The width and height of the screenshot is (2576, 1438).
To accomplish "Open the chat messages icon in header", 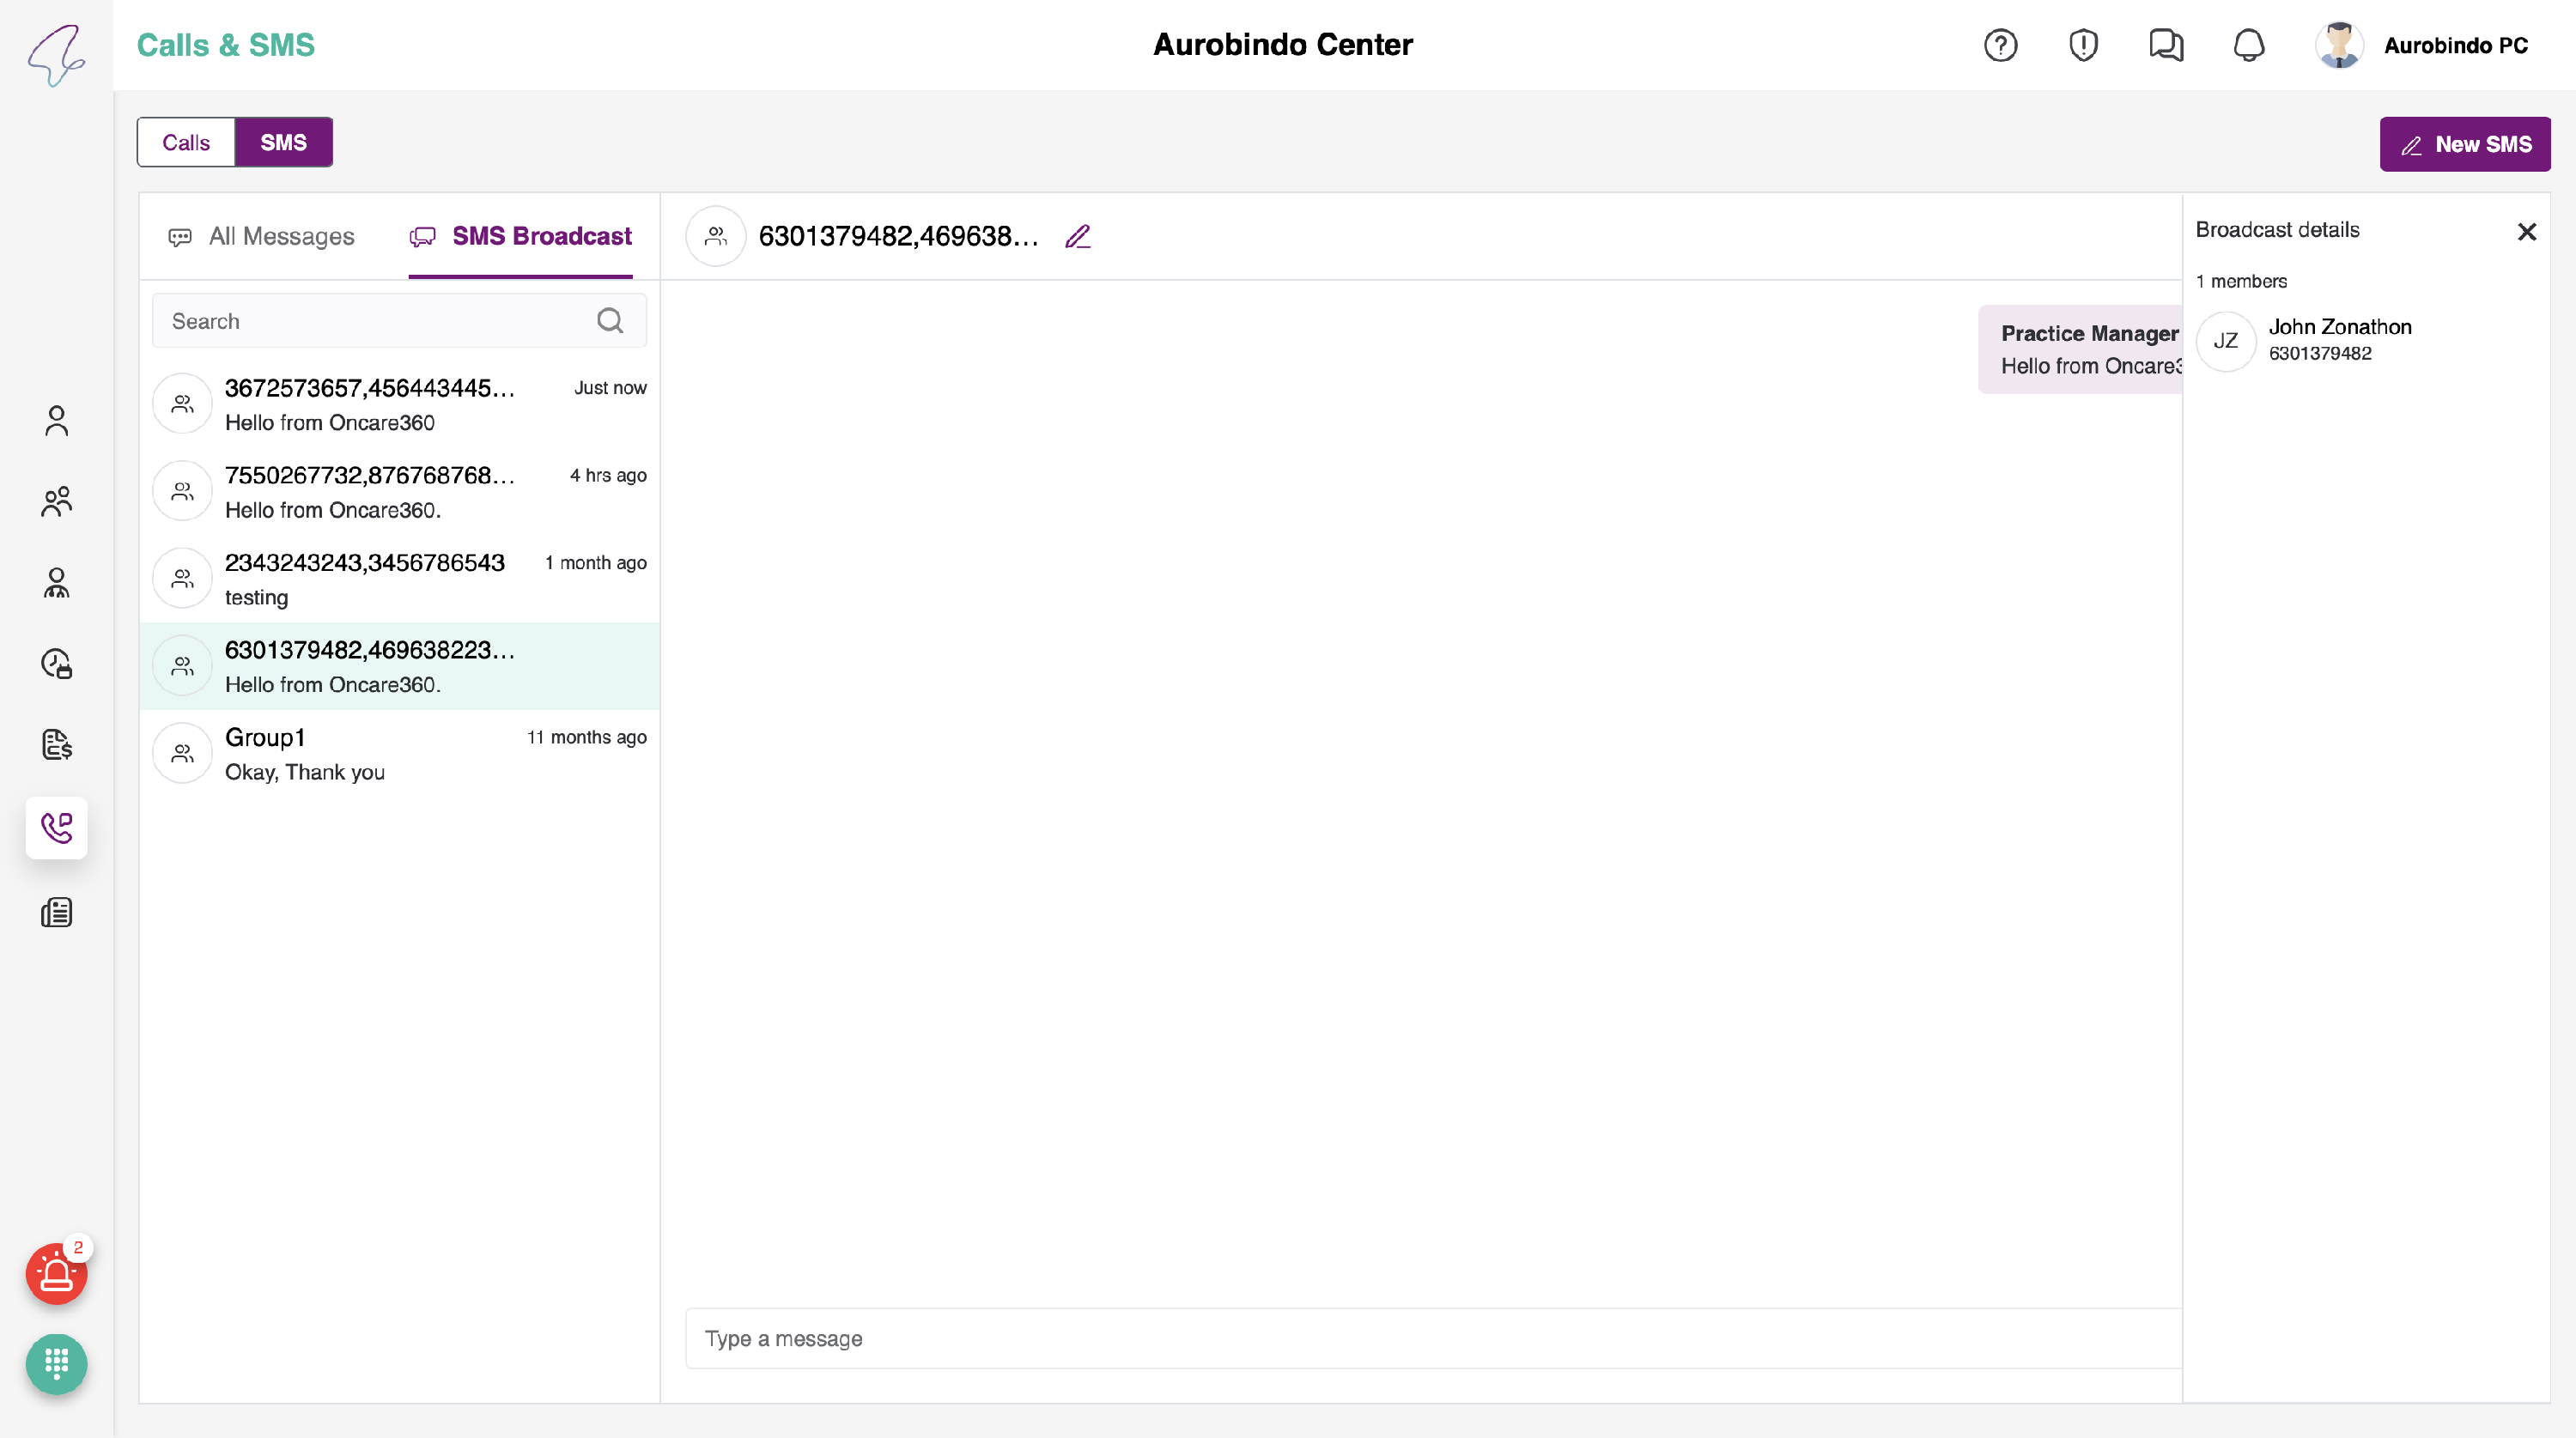I will (x=2166, y=45).
